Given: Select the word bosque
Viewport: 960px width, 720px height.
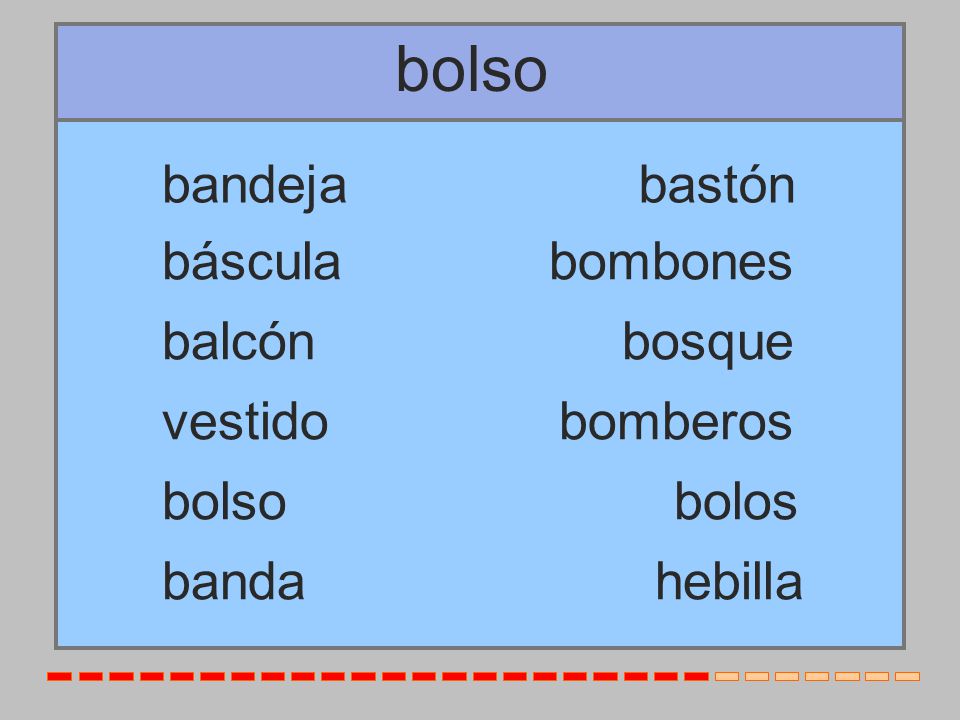Looking at the screenshot, I should [708, 344].
